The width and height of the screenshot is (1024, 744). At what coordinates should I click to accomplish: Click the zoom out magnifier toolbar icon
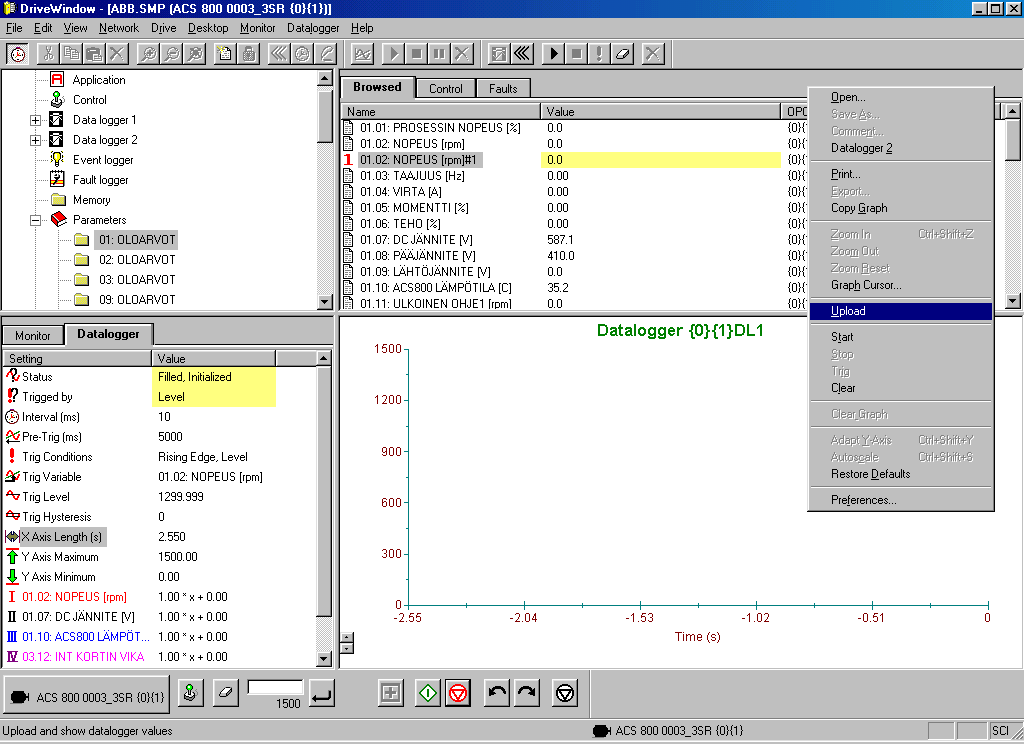pos(172,54)
